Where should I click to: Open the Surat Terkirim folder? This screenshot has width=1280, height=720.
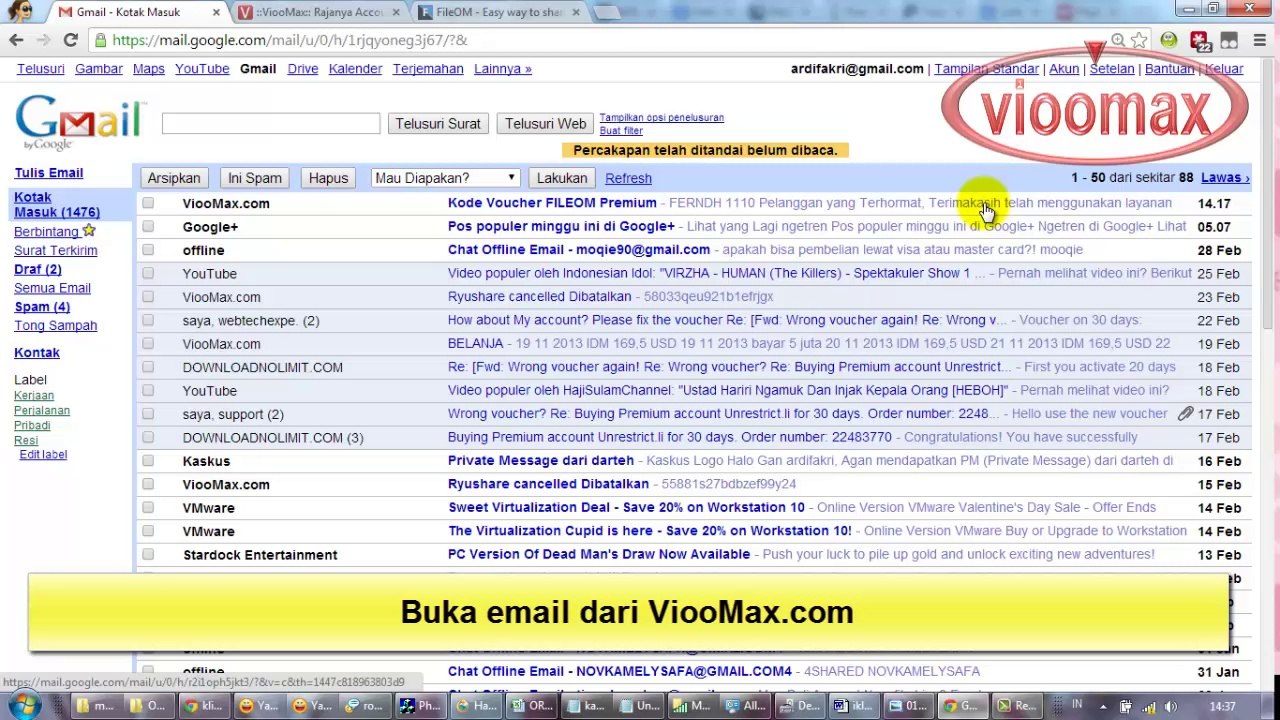pos(56,250)
